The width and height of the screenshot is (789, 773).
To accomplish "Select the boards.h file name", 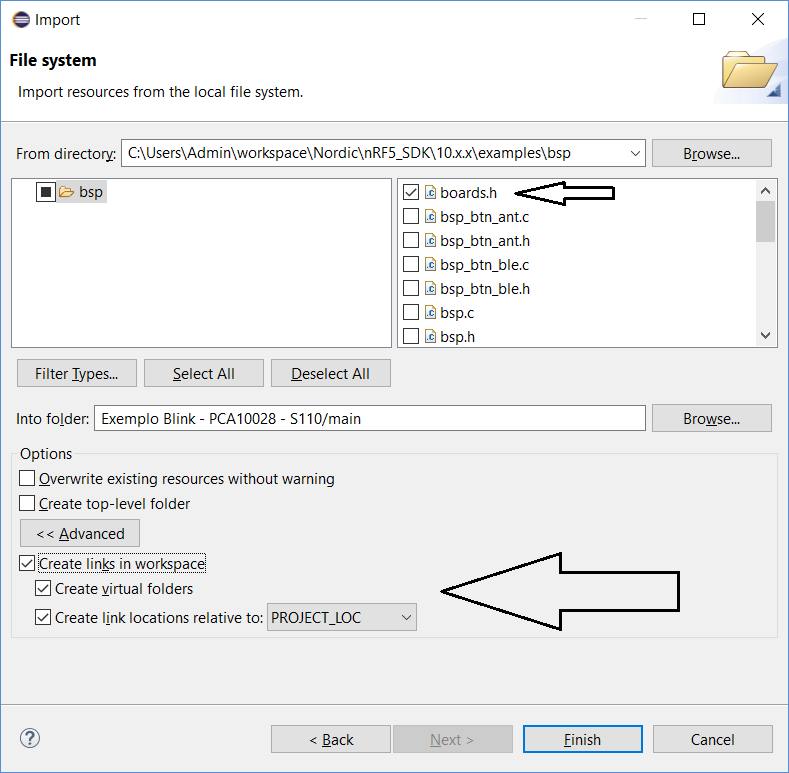I will click(x=468, y=193).
